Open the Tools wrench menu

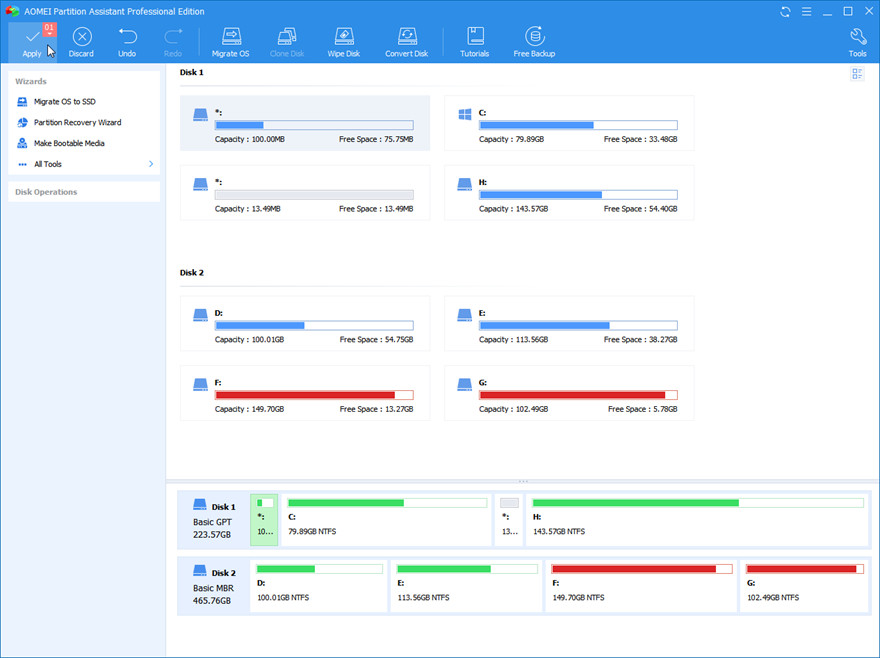[858, 43]
